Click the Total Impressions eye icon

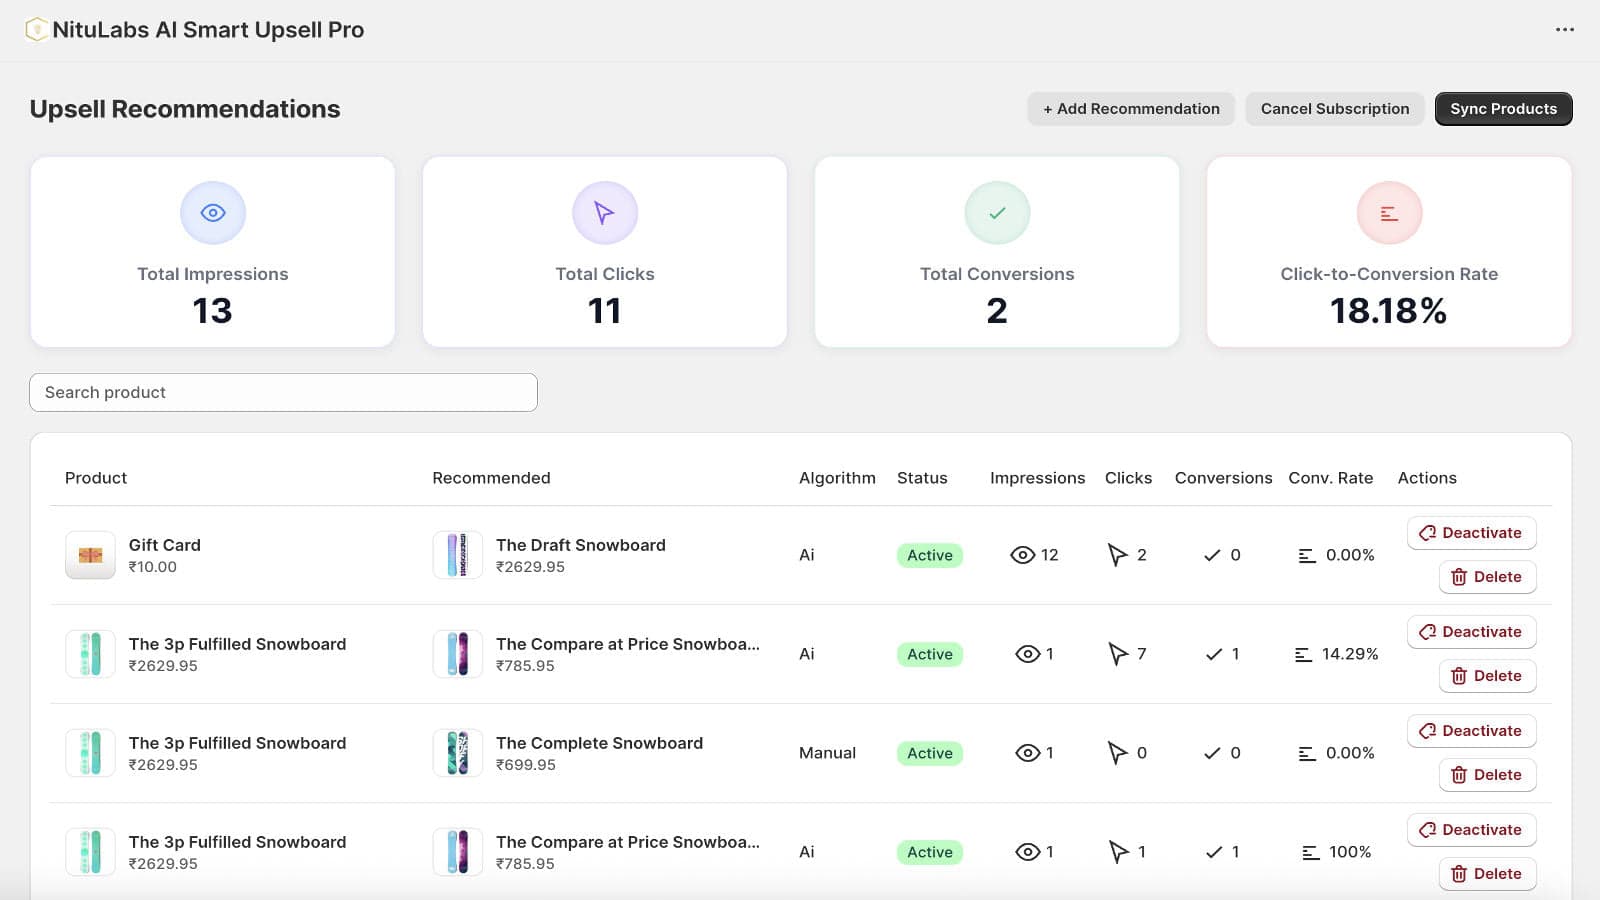pos(213,213)
